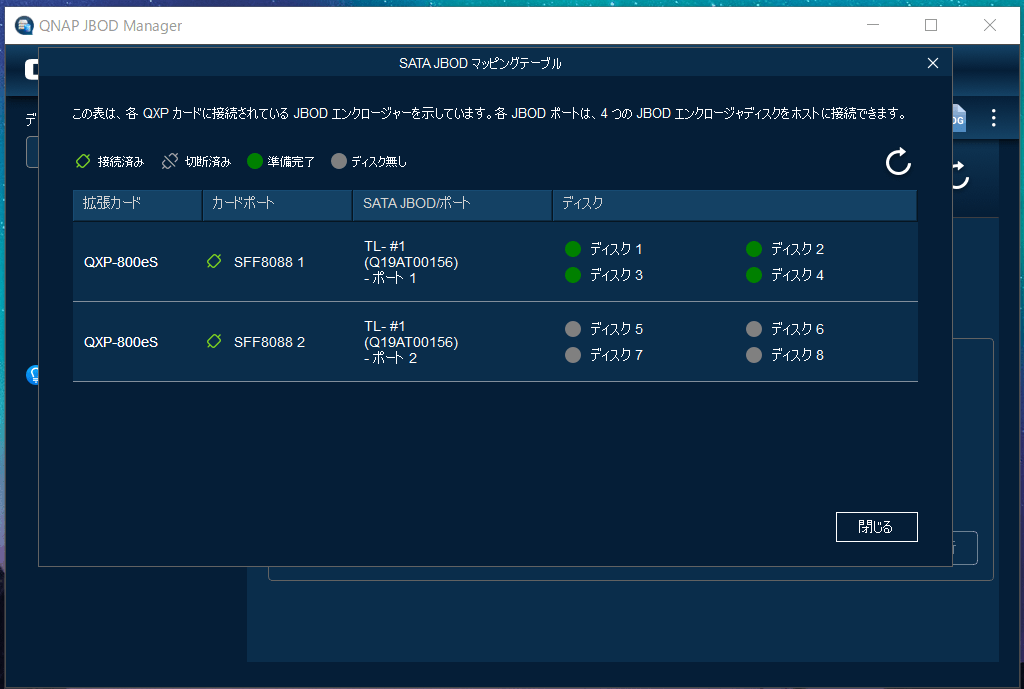Image resolution: width=1024 pixels, height=689 pixels.
Task: Click the dialog title SATA JBOD マッピングテーブル
Action: tap(480, 63)
